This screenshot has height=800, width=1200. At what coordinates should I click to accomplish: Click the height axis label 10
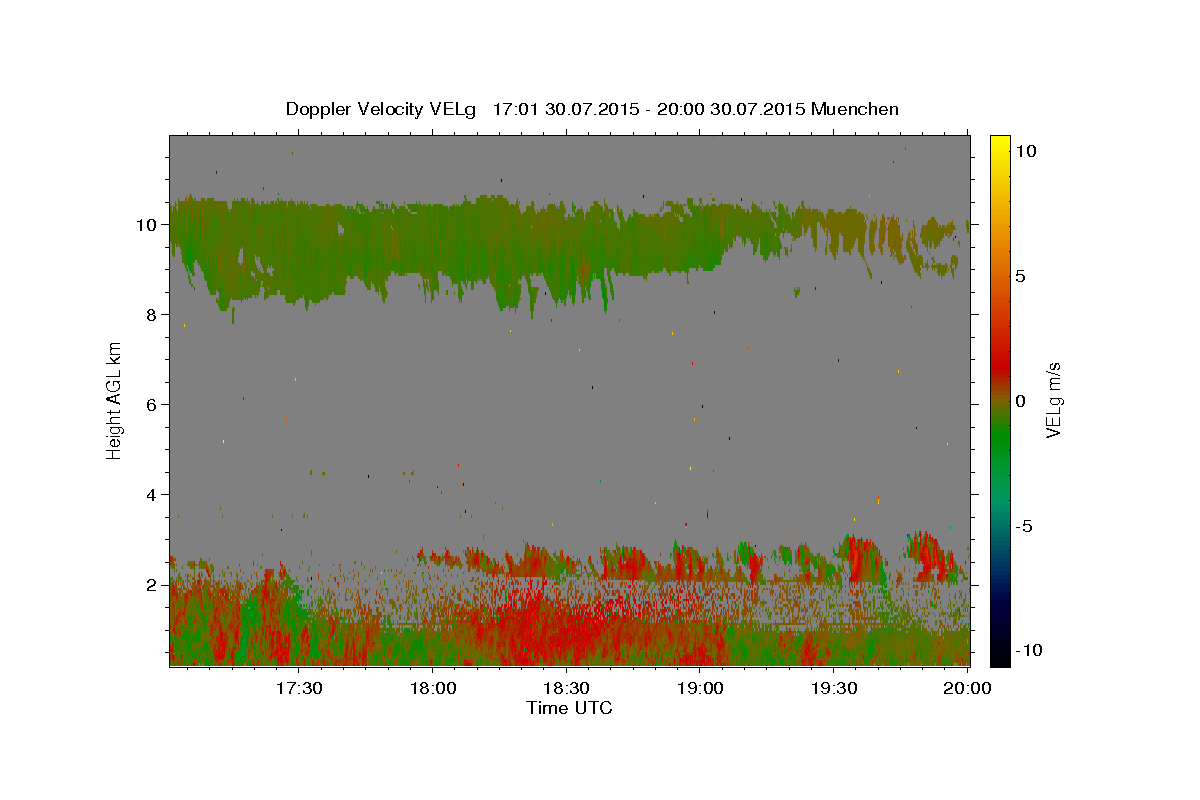[x=147, y=225]
